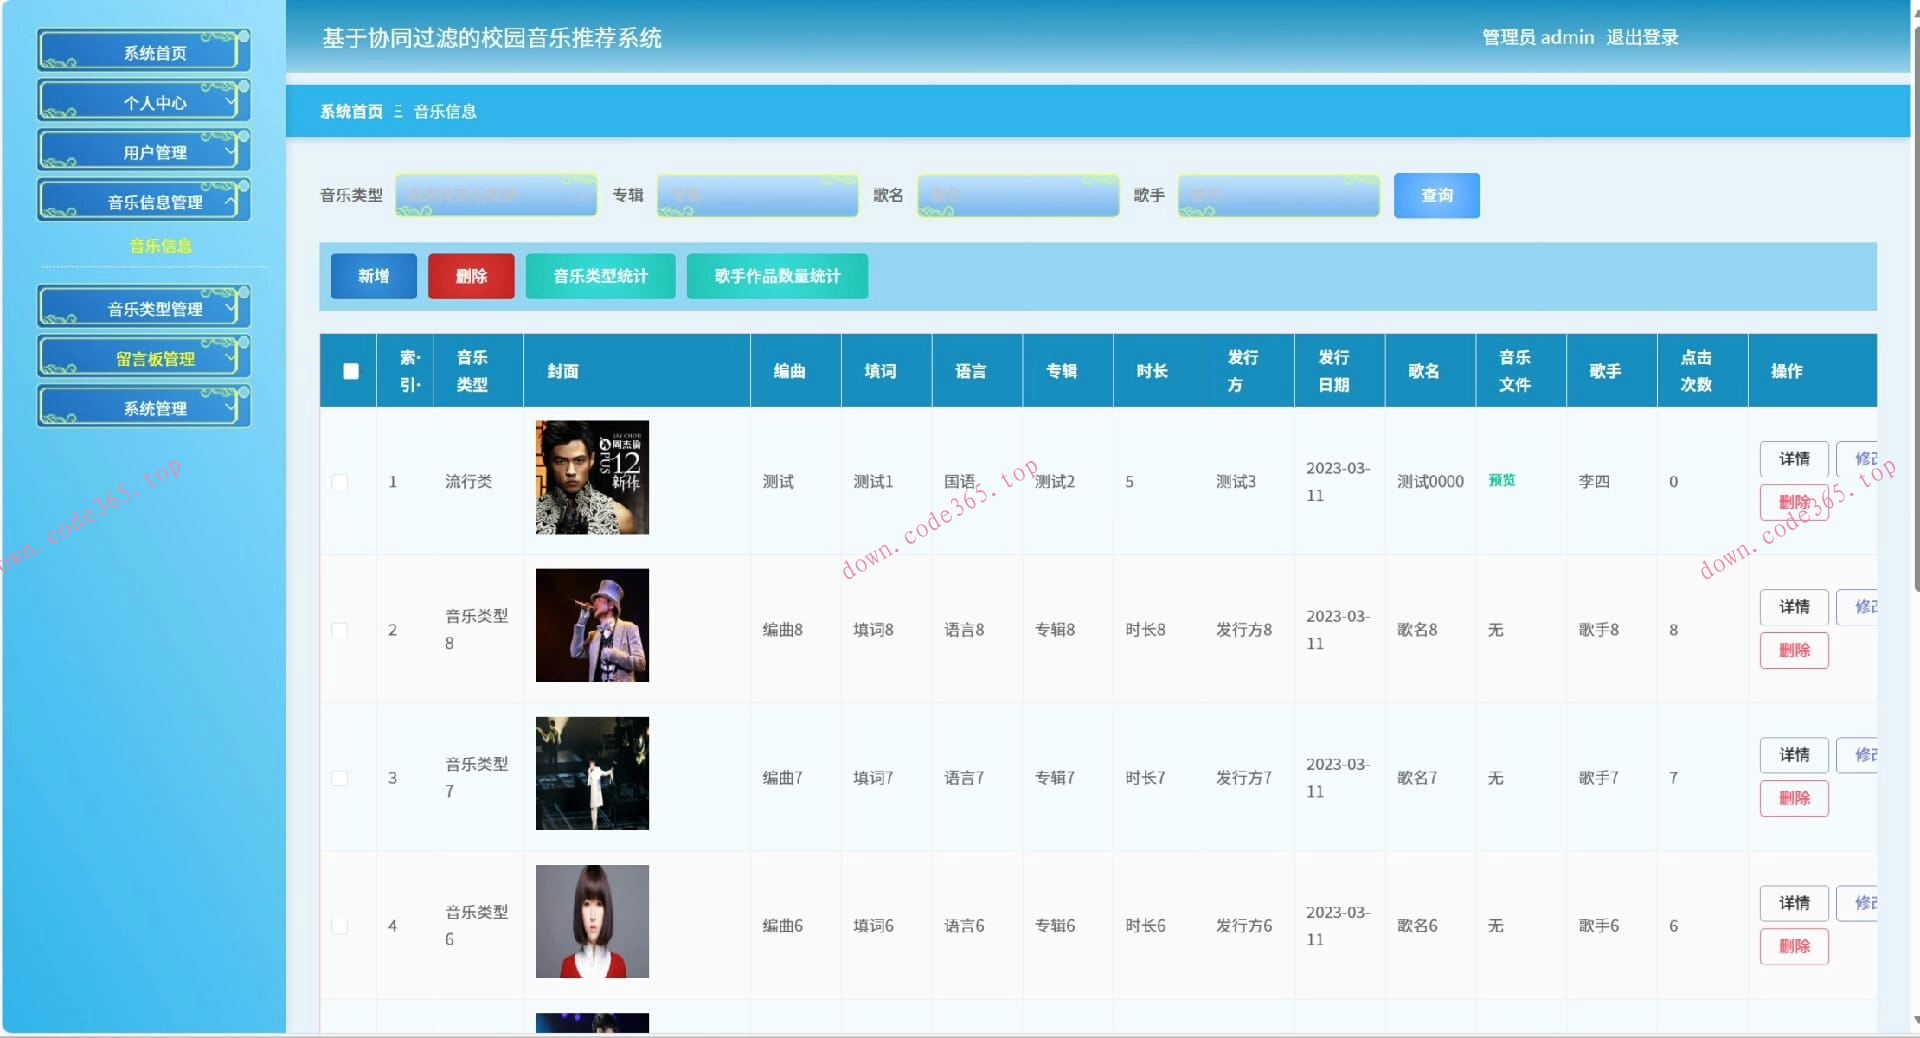Click the 专辑 search input field
The height and width of the screenshot is (1038, 1920).
(x=757, y=195)
